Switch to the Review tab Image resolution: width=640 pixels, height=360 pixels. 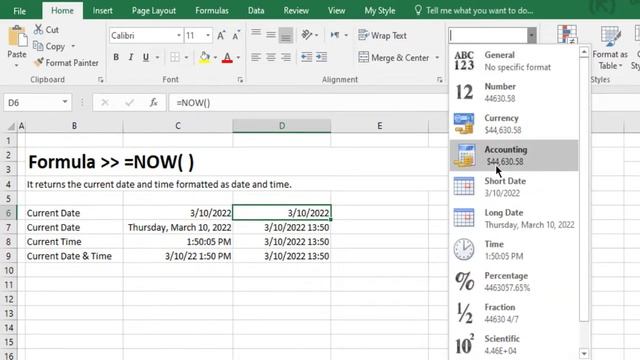click(x=296, y=11)
